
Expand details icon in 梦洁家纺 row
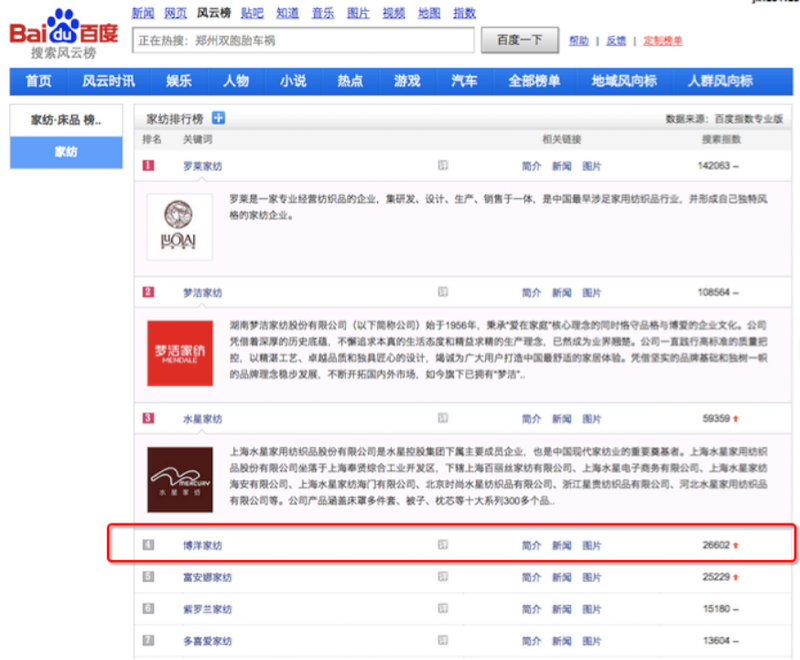tap(443, 292)
